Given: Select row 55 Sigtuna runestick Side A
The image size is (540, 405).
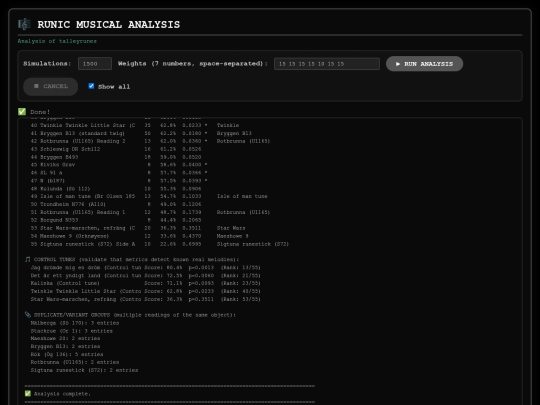Looking at the screenshot, I should point(160,244).
